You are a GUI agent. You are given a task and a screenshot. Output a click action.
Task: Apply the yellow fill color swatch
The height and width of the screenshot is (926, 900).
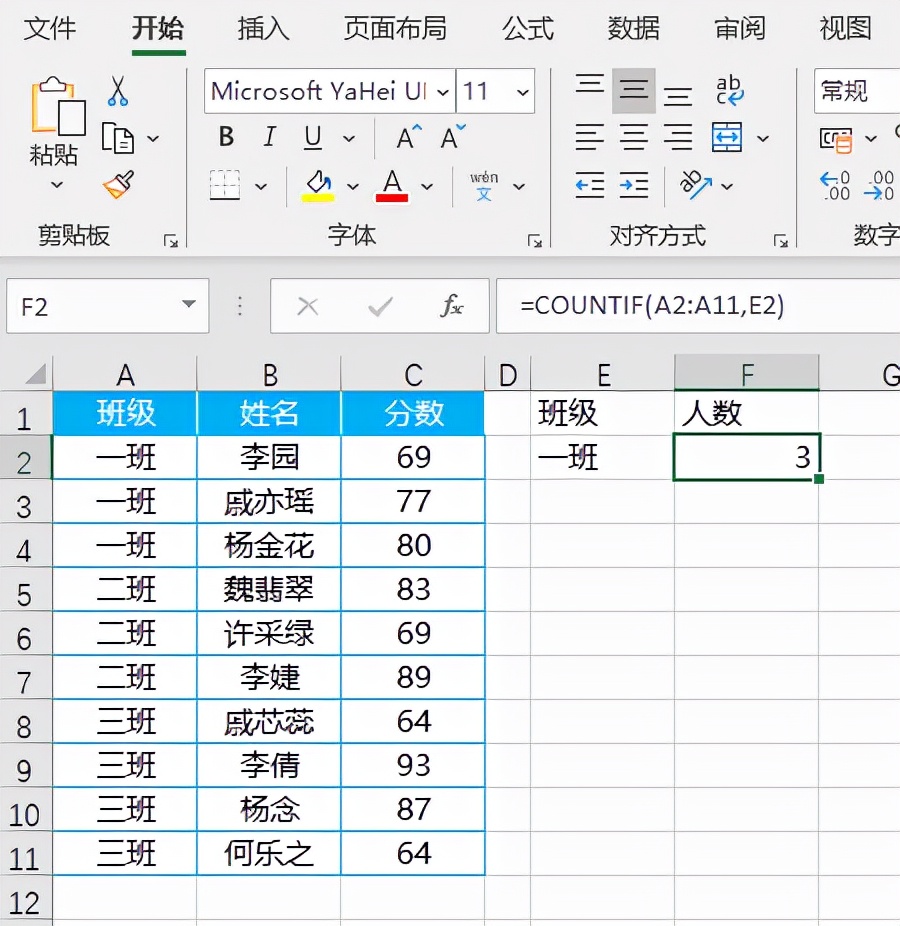[x=318, y=186]
